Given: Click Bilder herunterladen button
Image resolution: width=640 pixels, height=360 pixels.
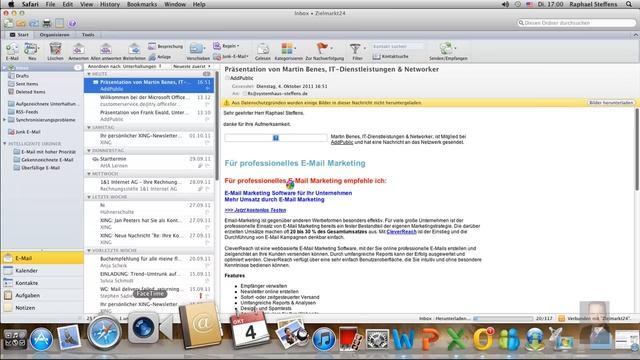Looking at the screenshot, I should coord(611,102).
